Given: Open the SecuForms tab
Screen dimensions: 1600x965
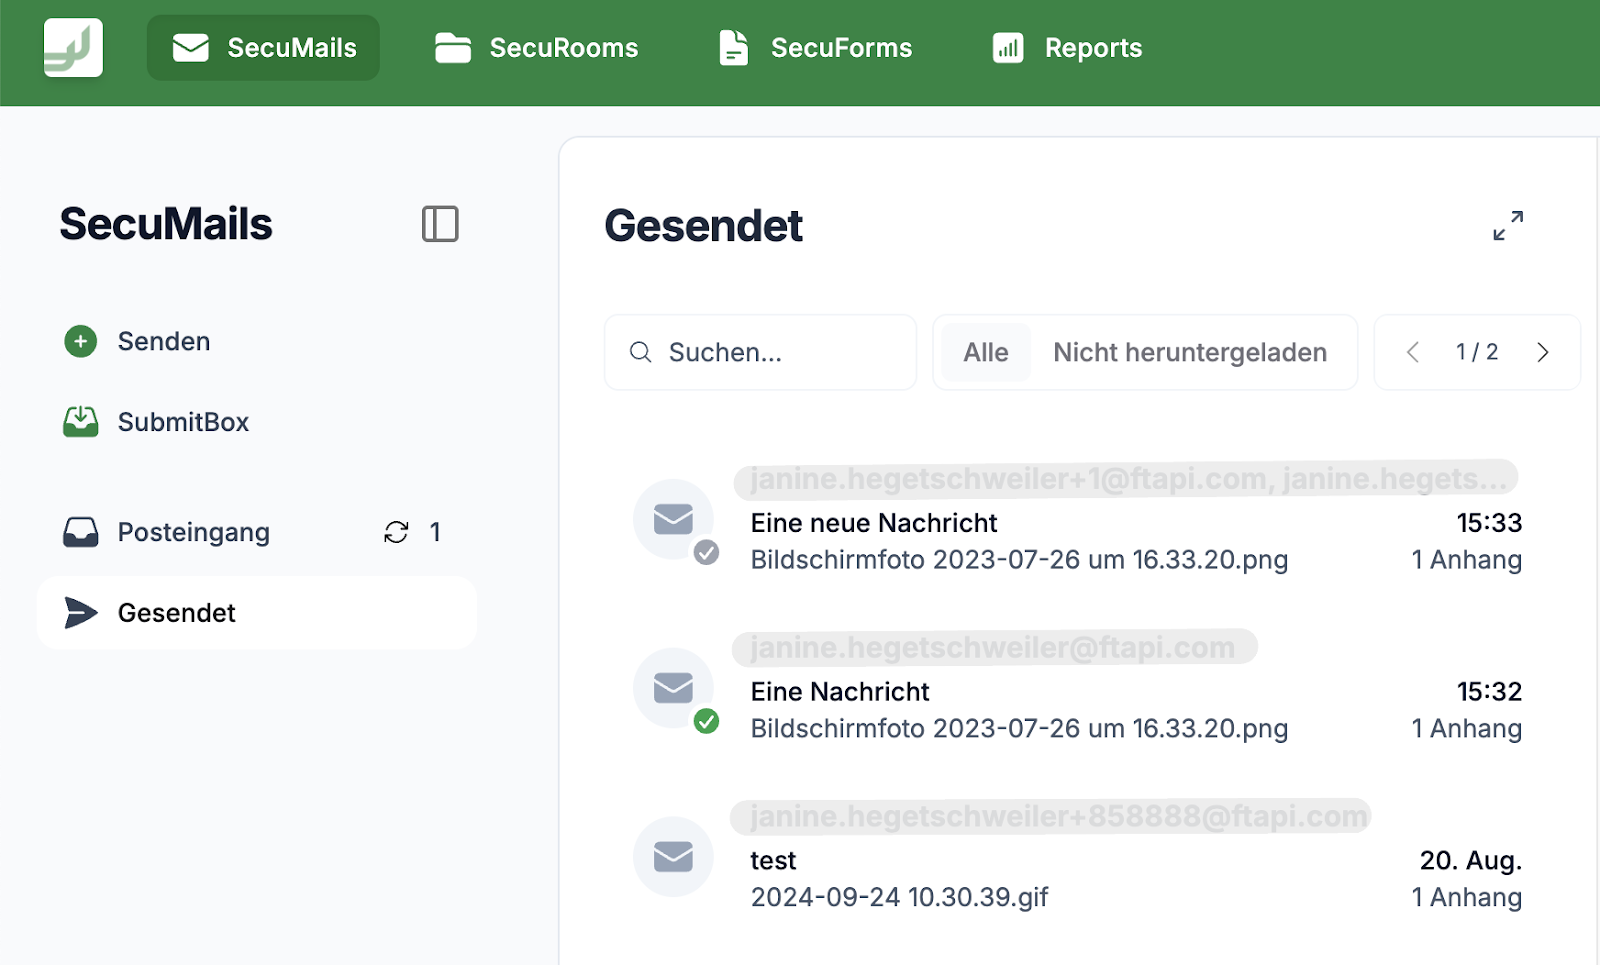Looking at the screenshot, I should [x=816, y=48].
